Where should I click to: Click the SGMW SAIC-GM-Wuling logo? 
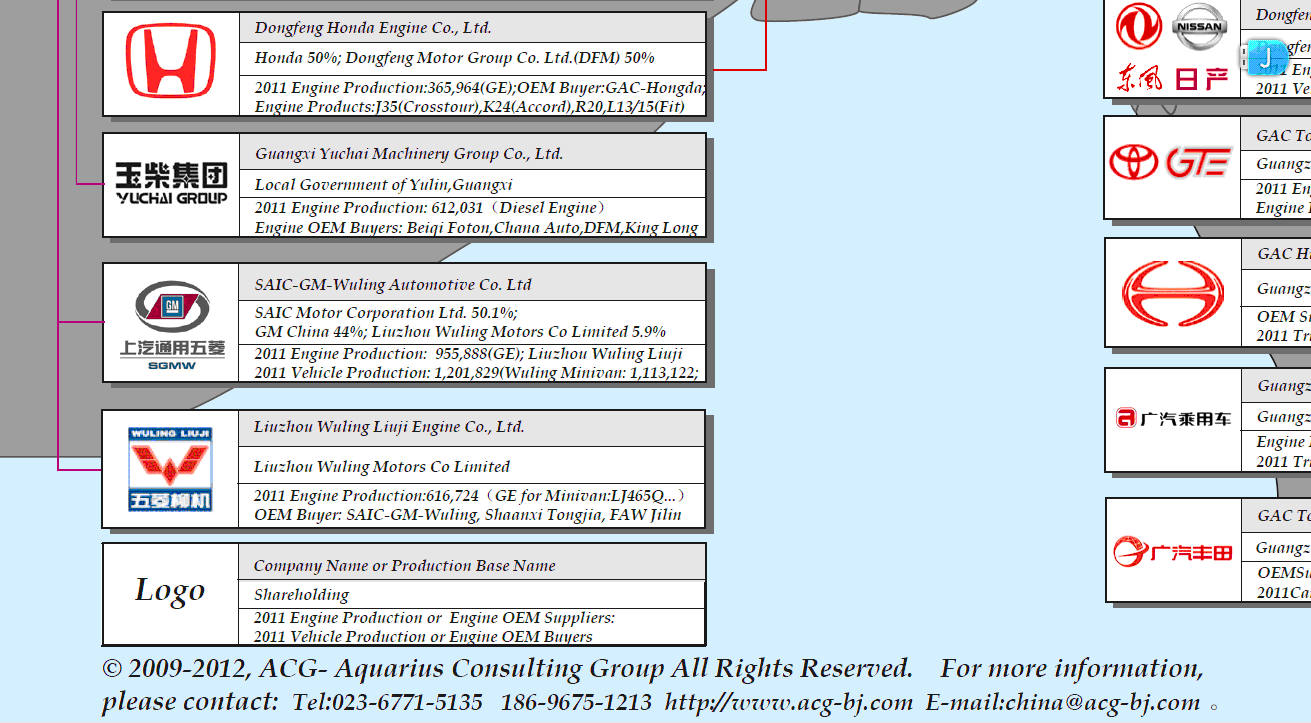[172, 325]
